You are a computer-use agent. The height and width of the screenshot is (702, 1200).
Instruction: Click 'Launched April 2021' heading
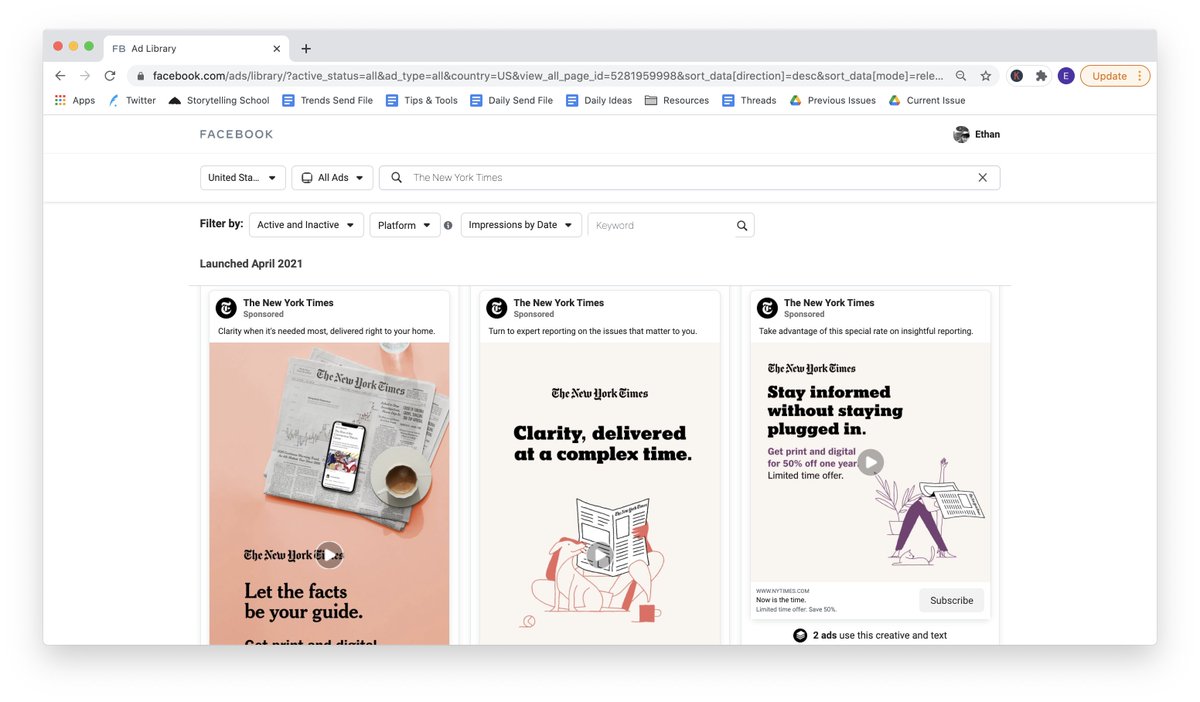tap(251, 264)
